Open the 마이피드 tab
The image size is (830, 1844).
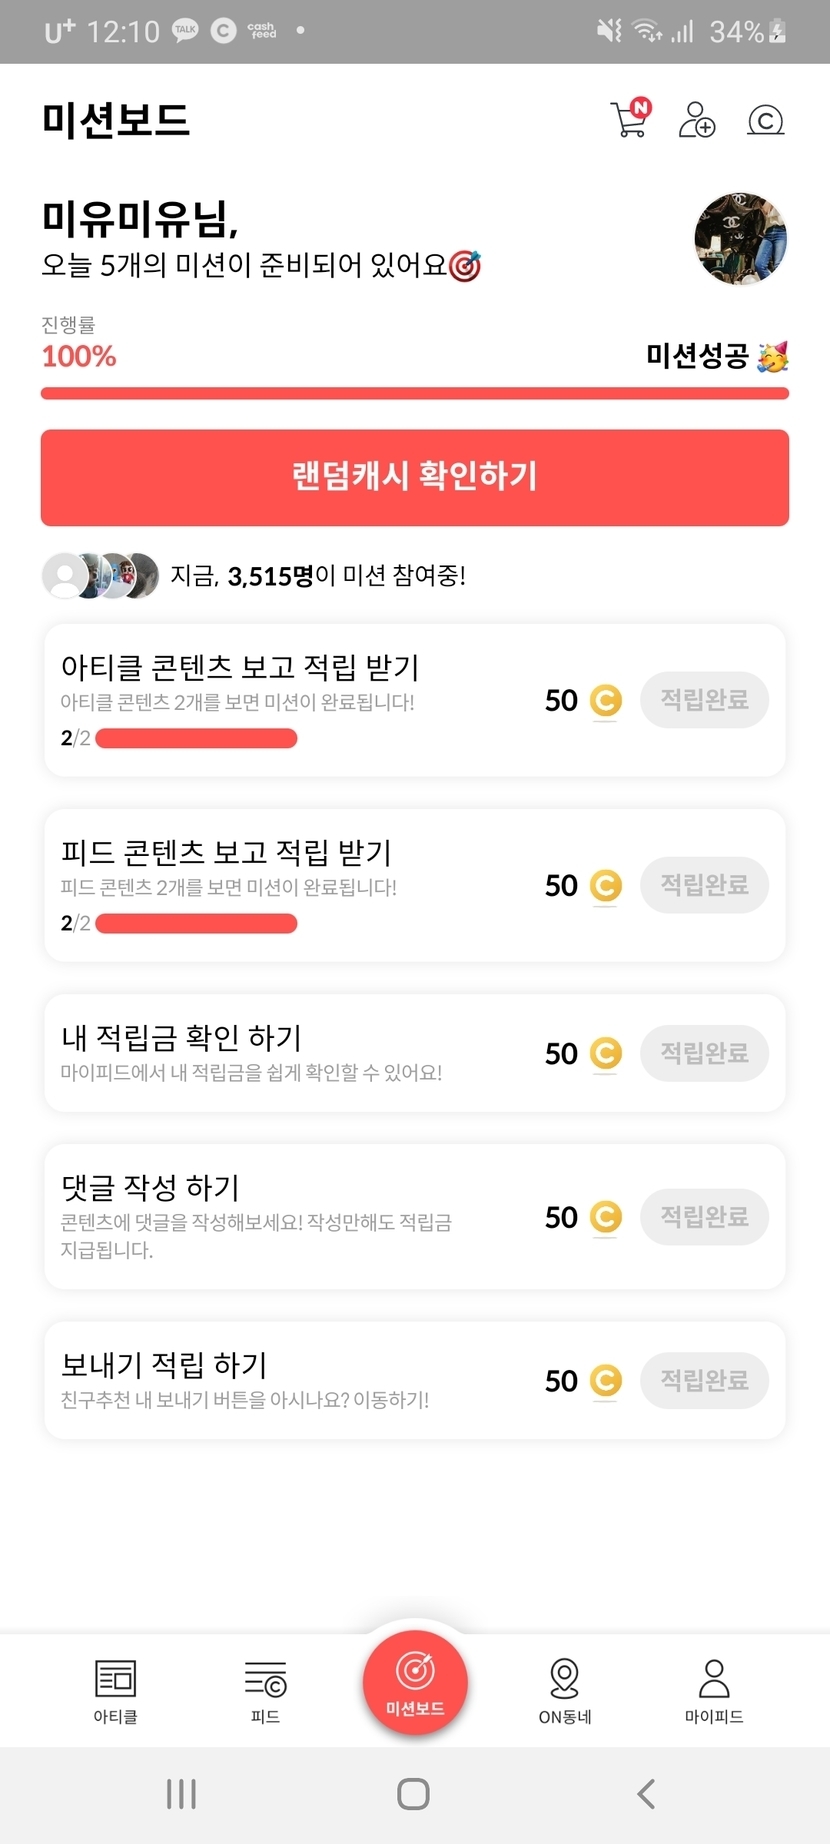714,1690
